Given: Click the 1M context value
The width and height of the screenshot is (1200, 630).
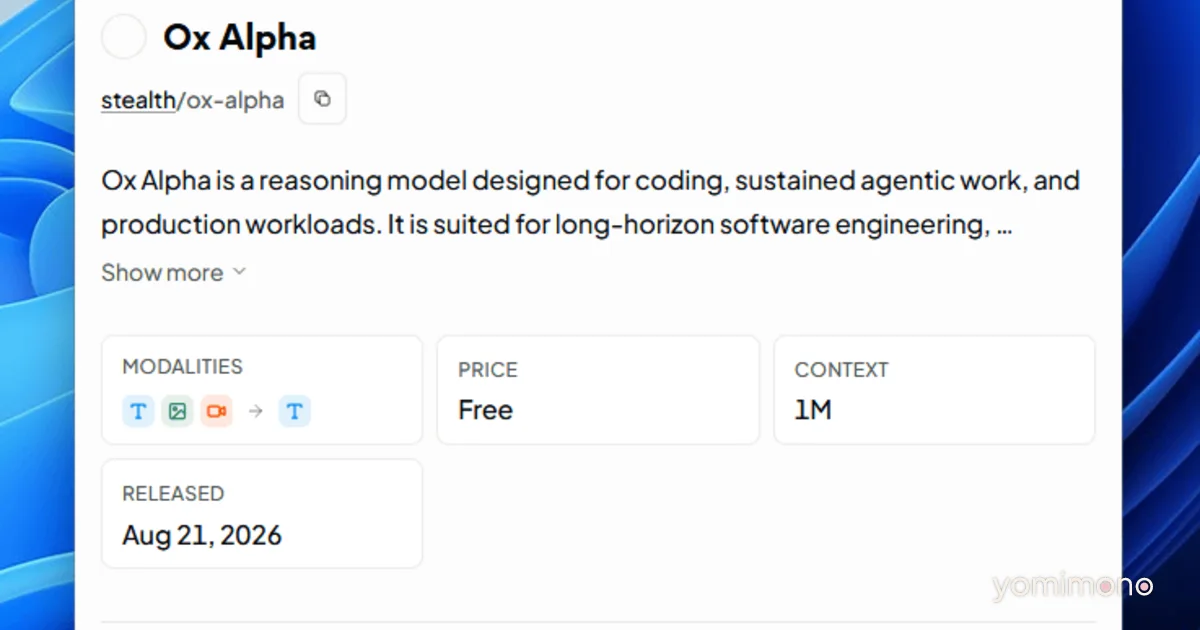Looking at the screenshot, I should tap(813, 410).
